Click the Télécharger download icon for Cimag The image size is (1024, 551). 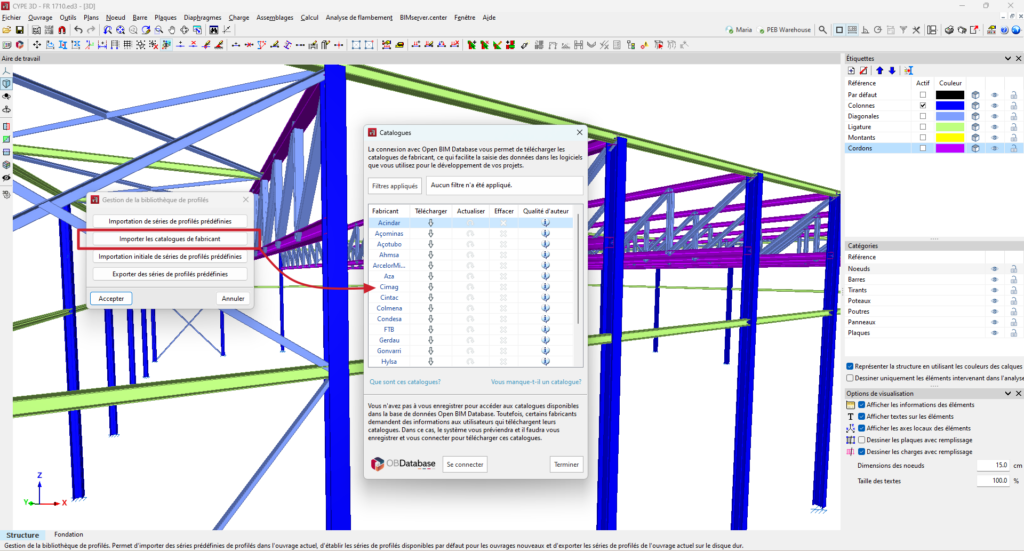coord(430,287)
